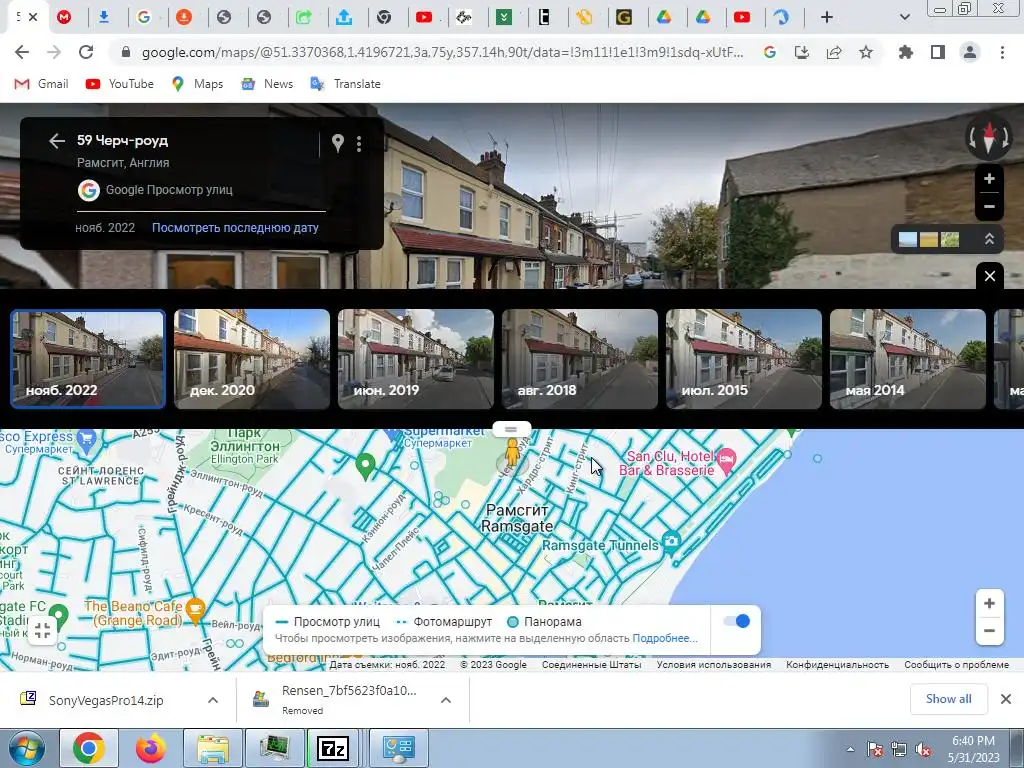Click the Pegman marker on the map
The image size is (1024, 768).
pyautogui.click(x=512, y=453)
